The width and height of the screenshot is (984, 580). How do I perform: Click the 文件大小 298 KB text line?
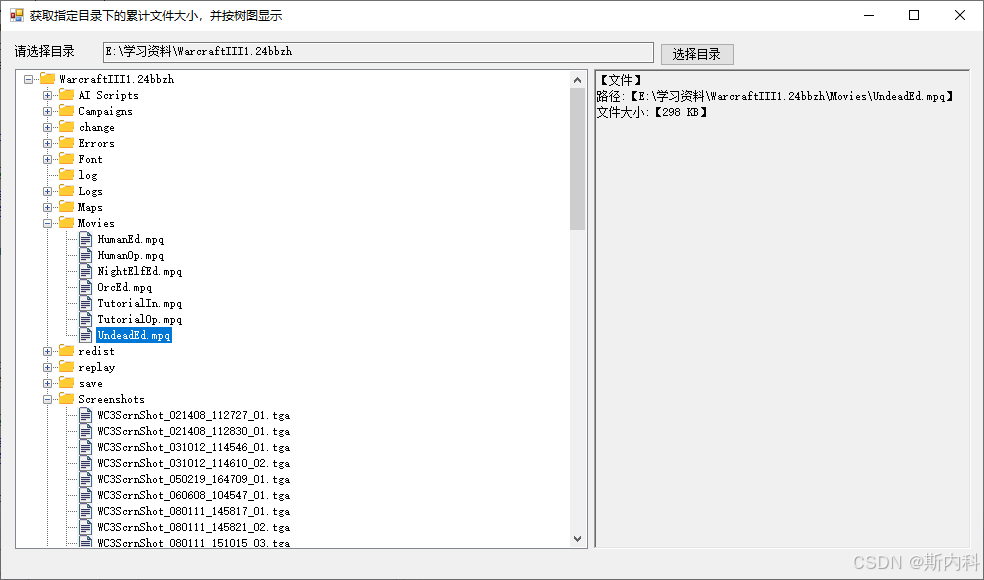point(652,112)
